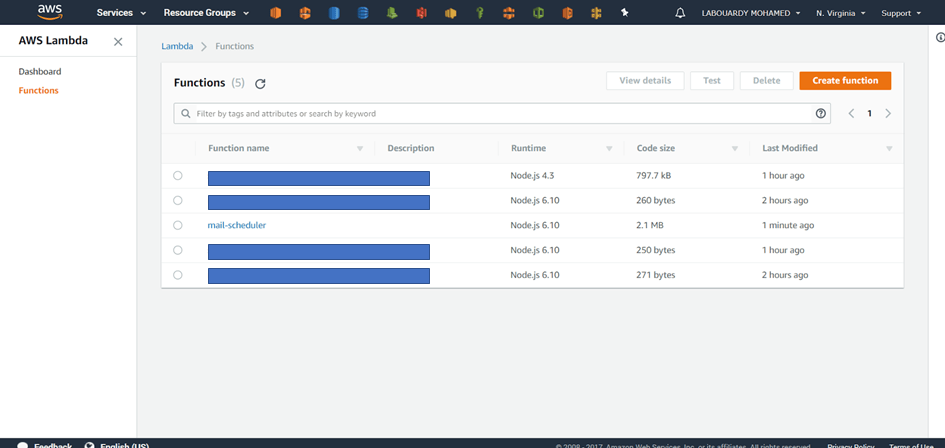The height and width of the screenshot is (448, 945).
Task: Click the Functions breadcrumb item
Action: [234, 46]
